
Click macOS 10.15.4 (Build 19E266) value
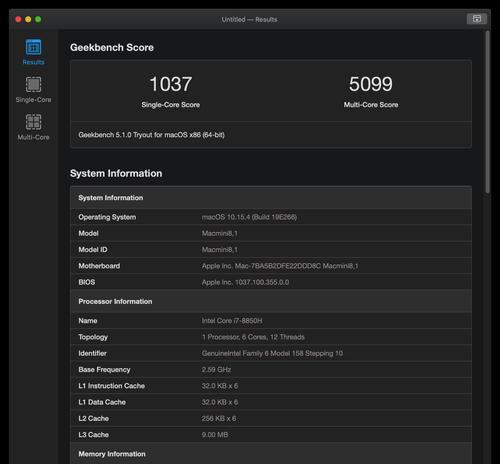249,217
